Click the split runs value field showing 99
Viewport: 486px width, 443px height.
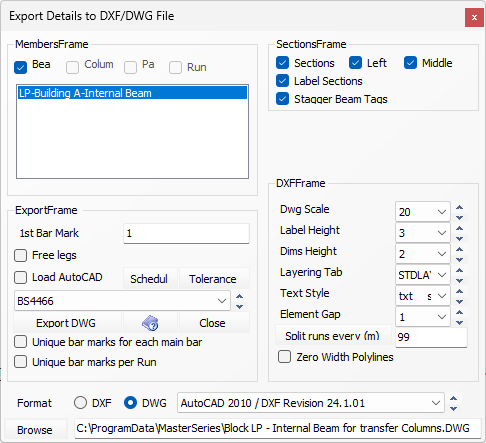(x=431, y=337)
